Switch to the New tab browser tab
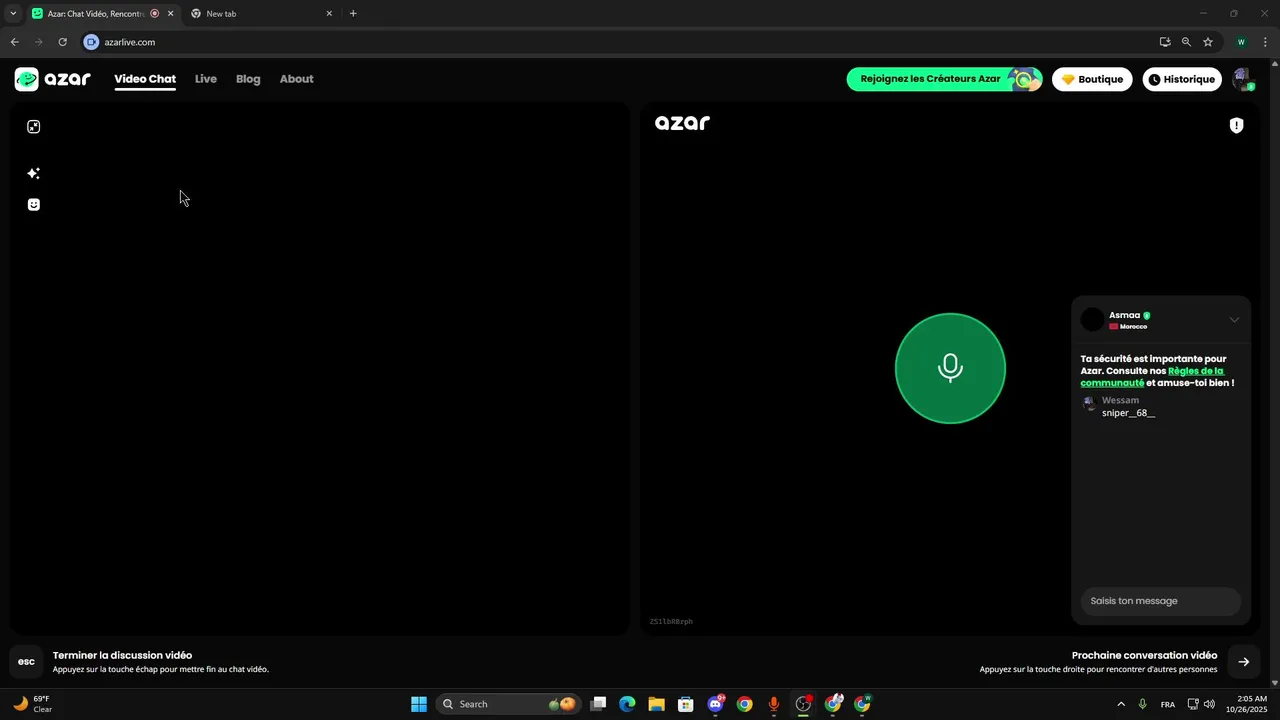 [x=262, y=14]
